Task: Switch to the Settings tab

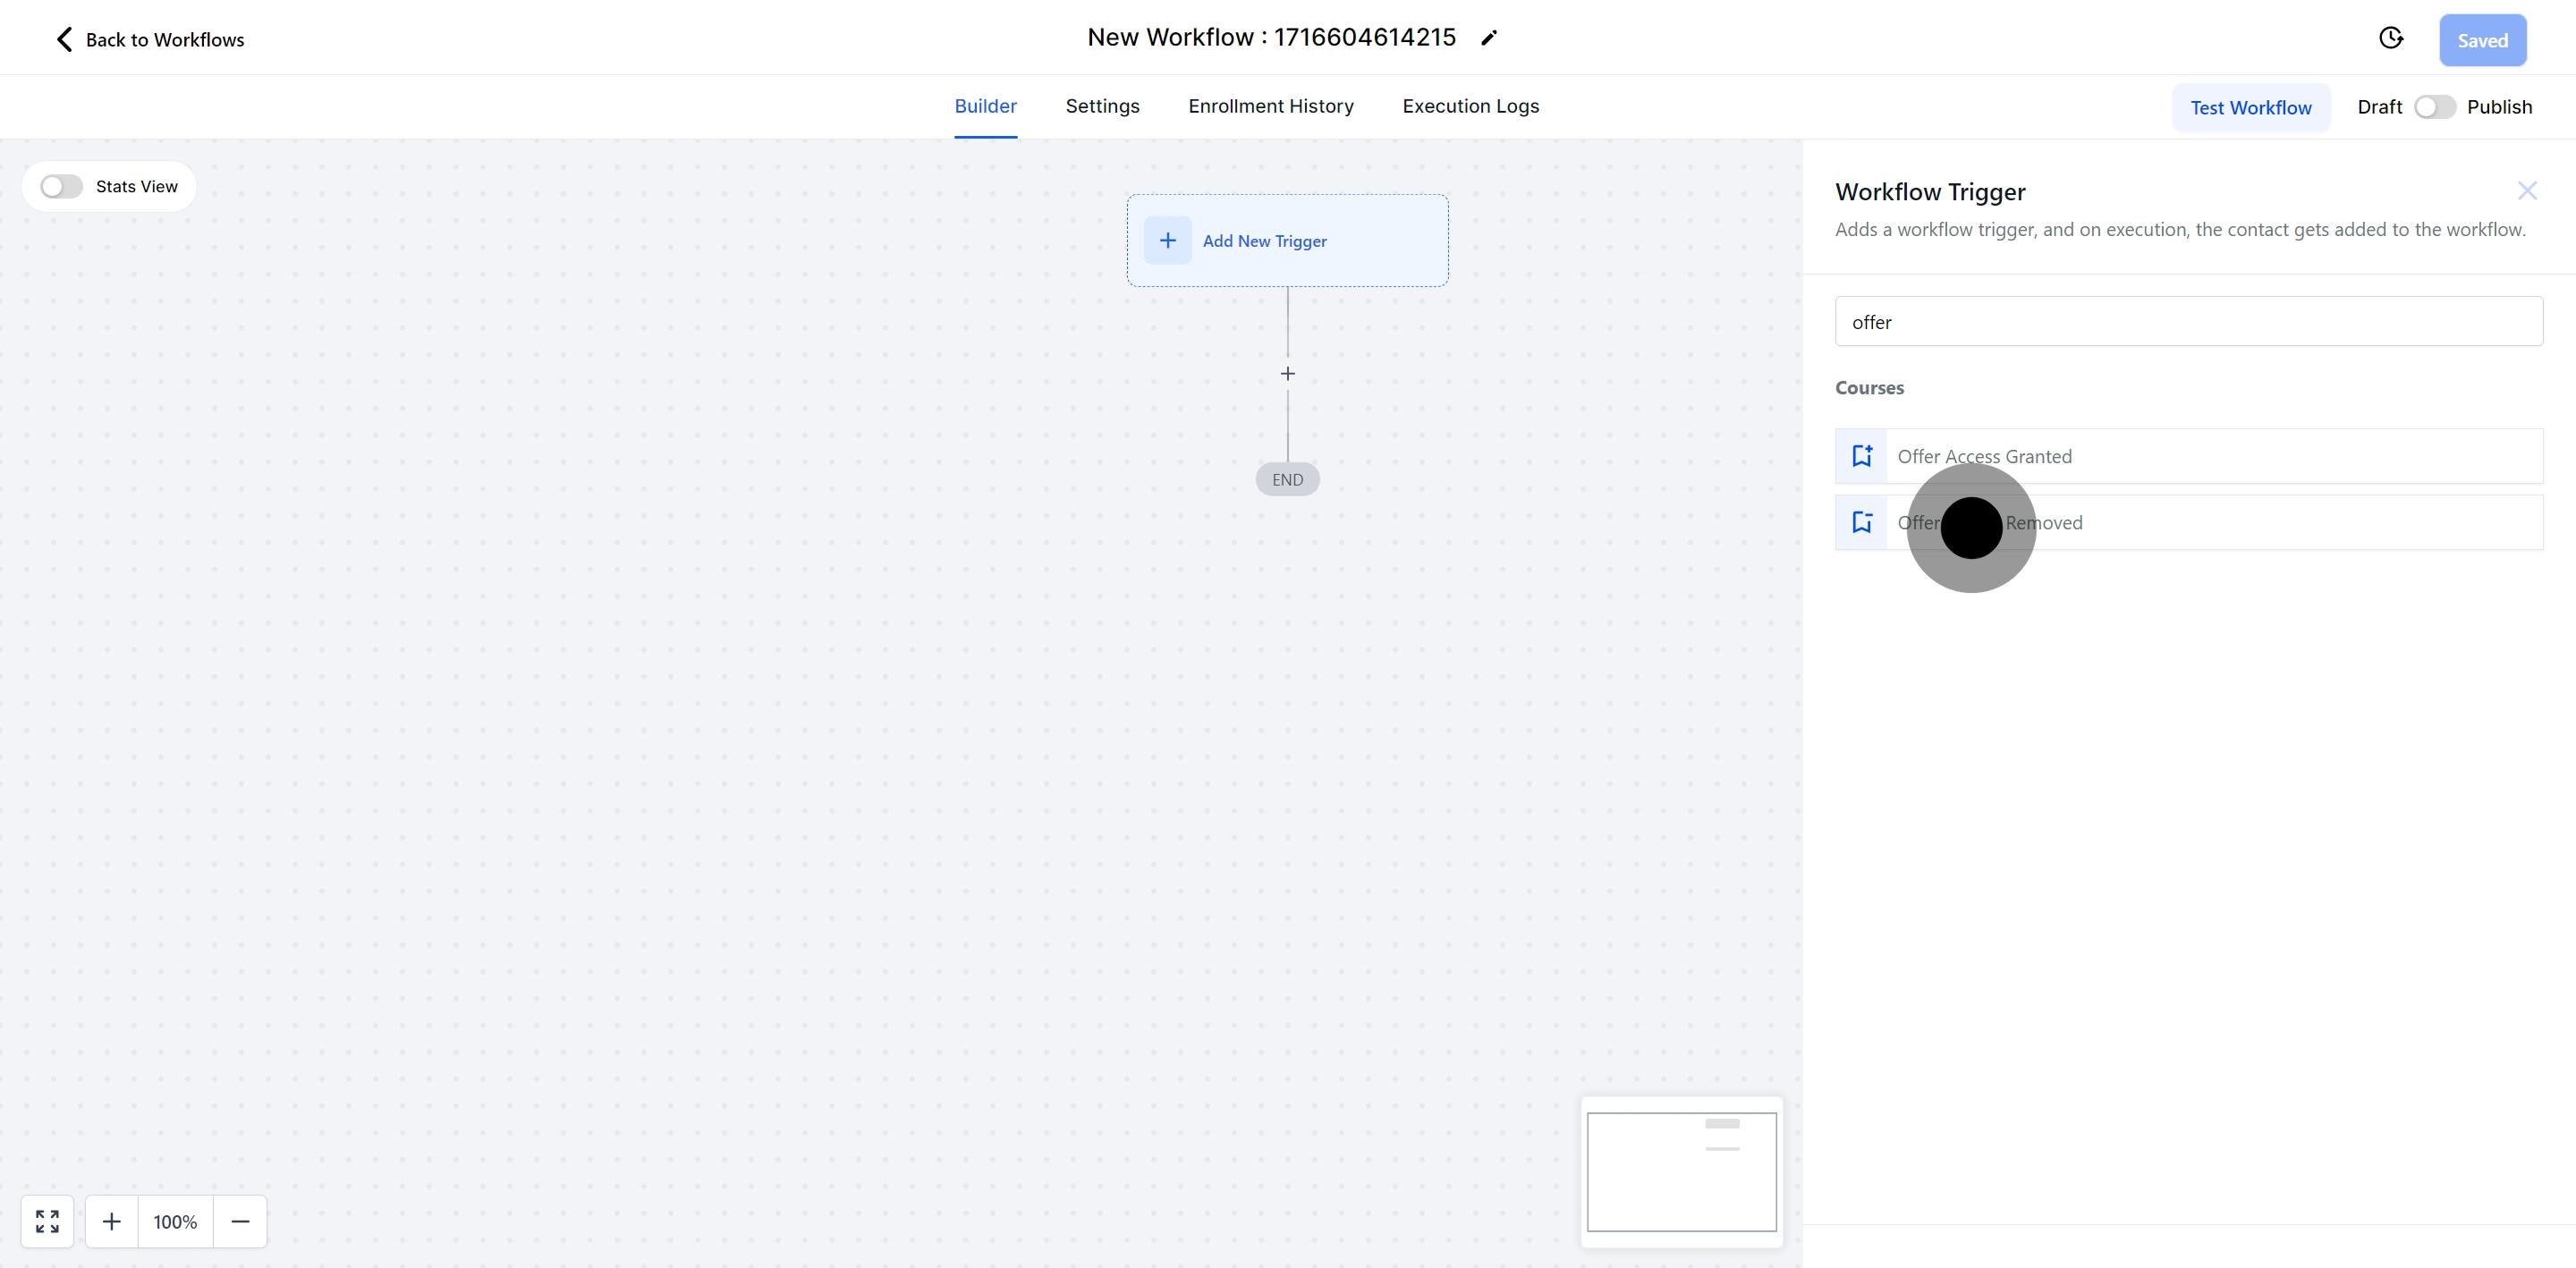Action: pos(1102,106)
